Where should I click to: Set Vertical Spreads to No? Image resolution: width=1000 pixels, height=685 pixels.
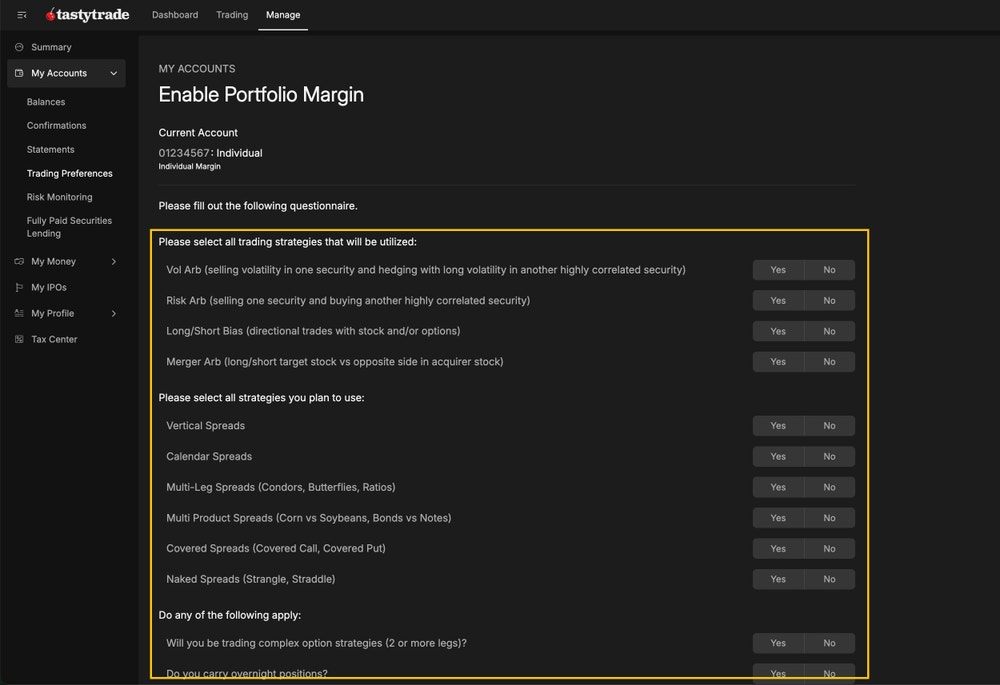(x=829, y=425)
